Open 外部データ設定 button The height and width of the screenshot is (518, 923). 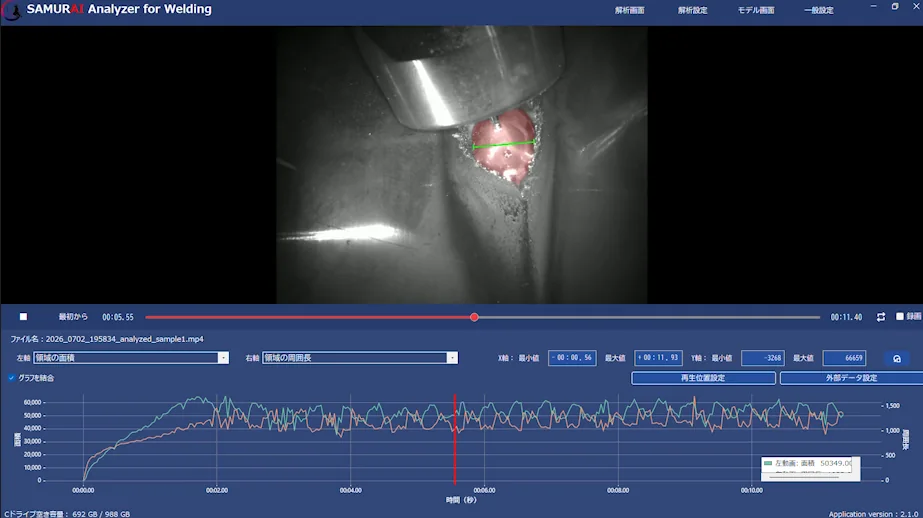tap(851, 378)
